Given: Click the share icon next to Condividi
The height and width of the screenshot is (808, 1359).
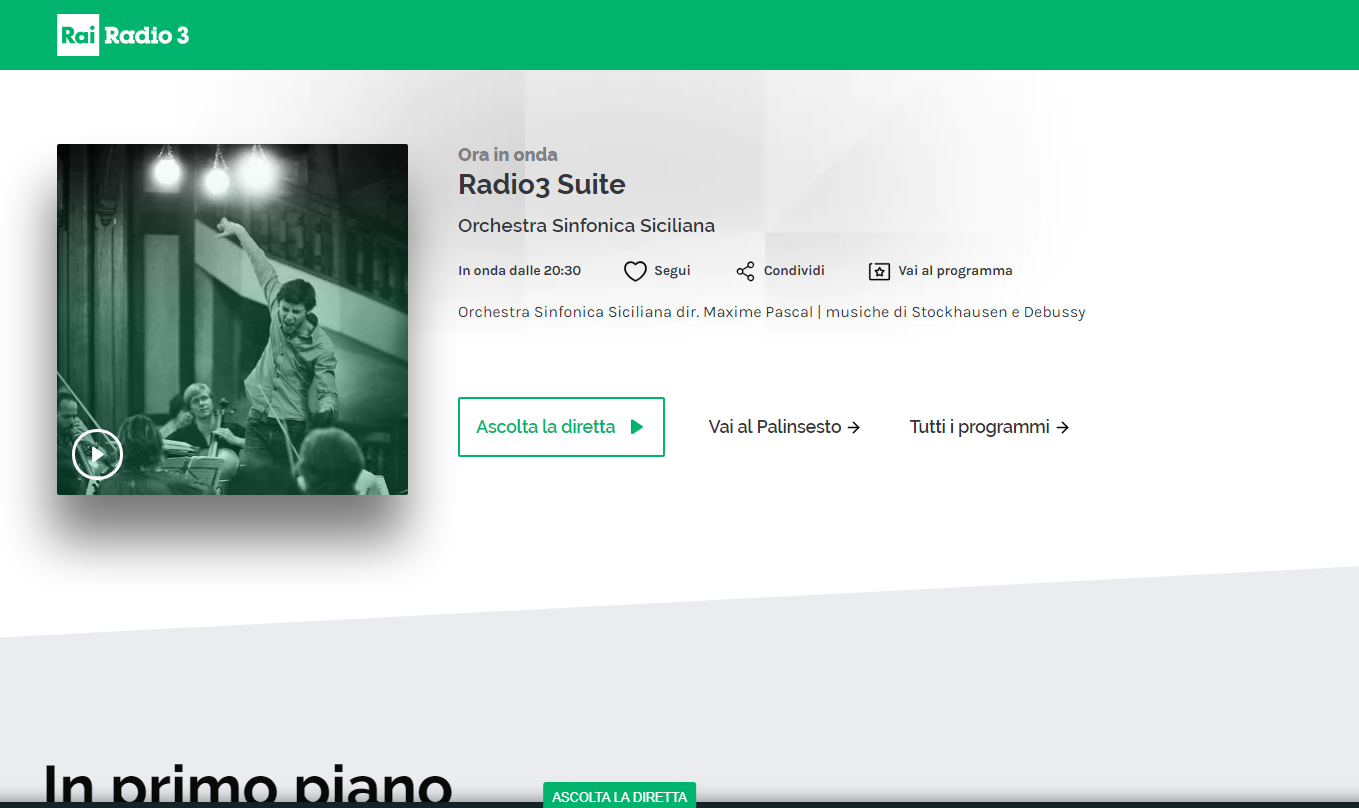Looking at the screenshot, I should click(x=745, y=271).
